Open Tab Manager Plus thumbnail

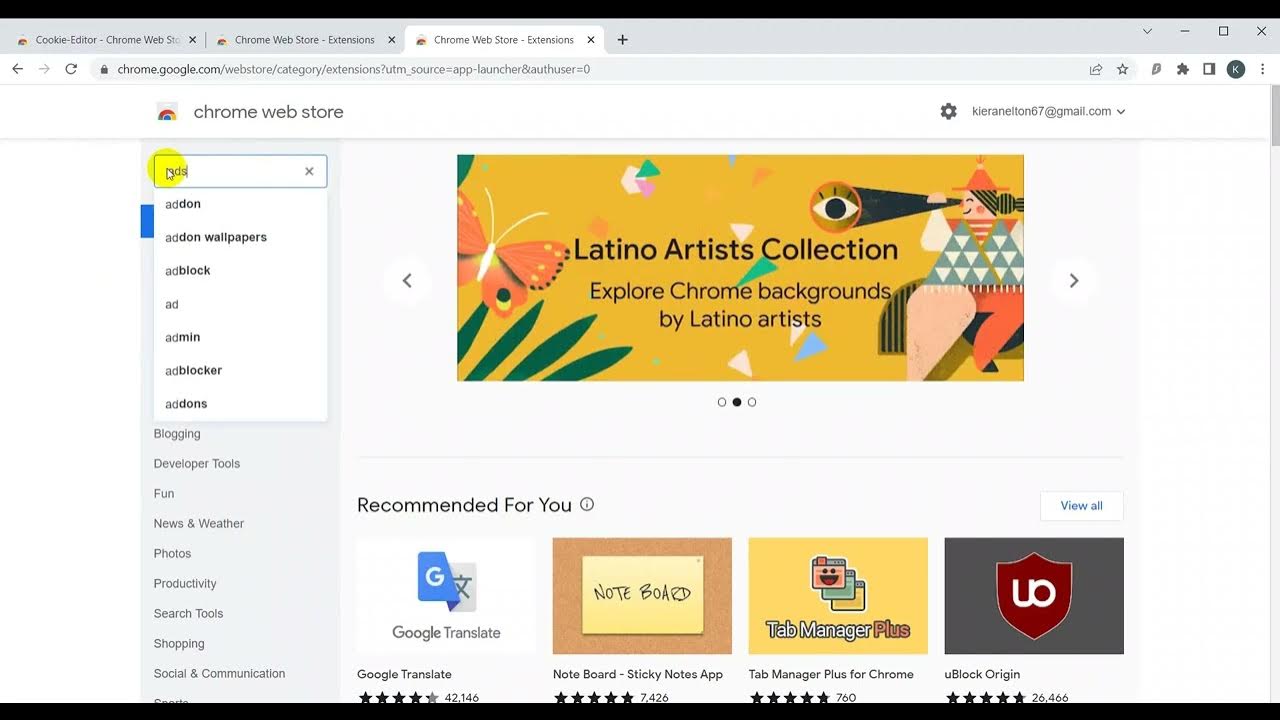click(x=838, y=596)
